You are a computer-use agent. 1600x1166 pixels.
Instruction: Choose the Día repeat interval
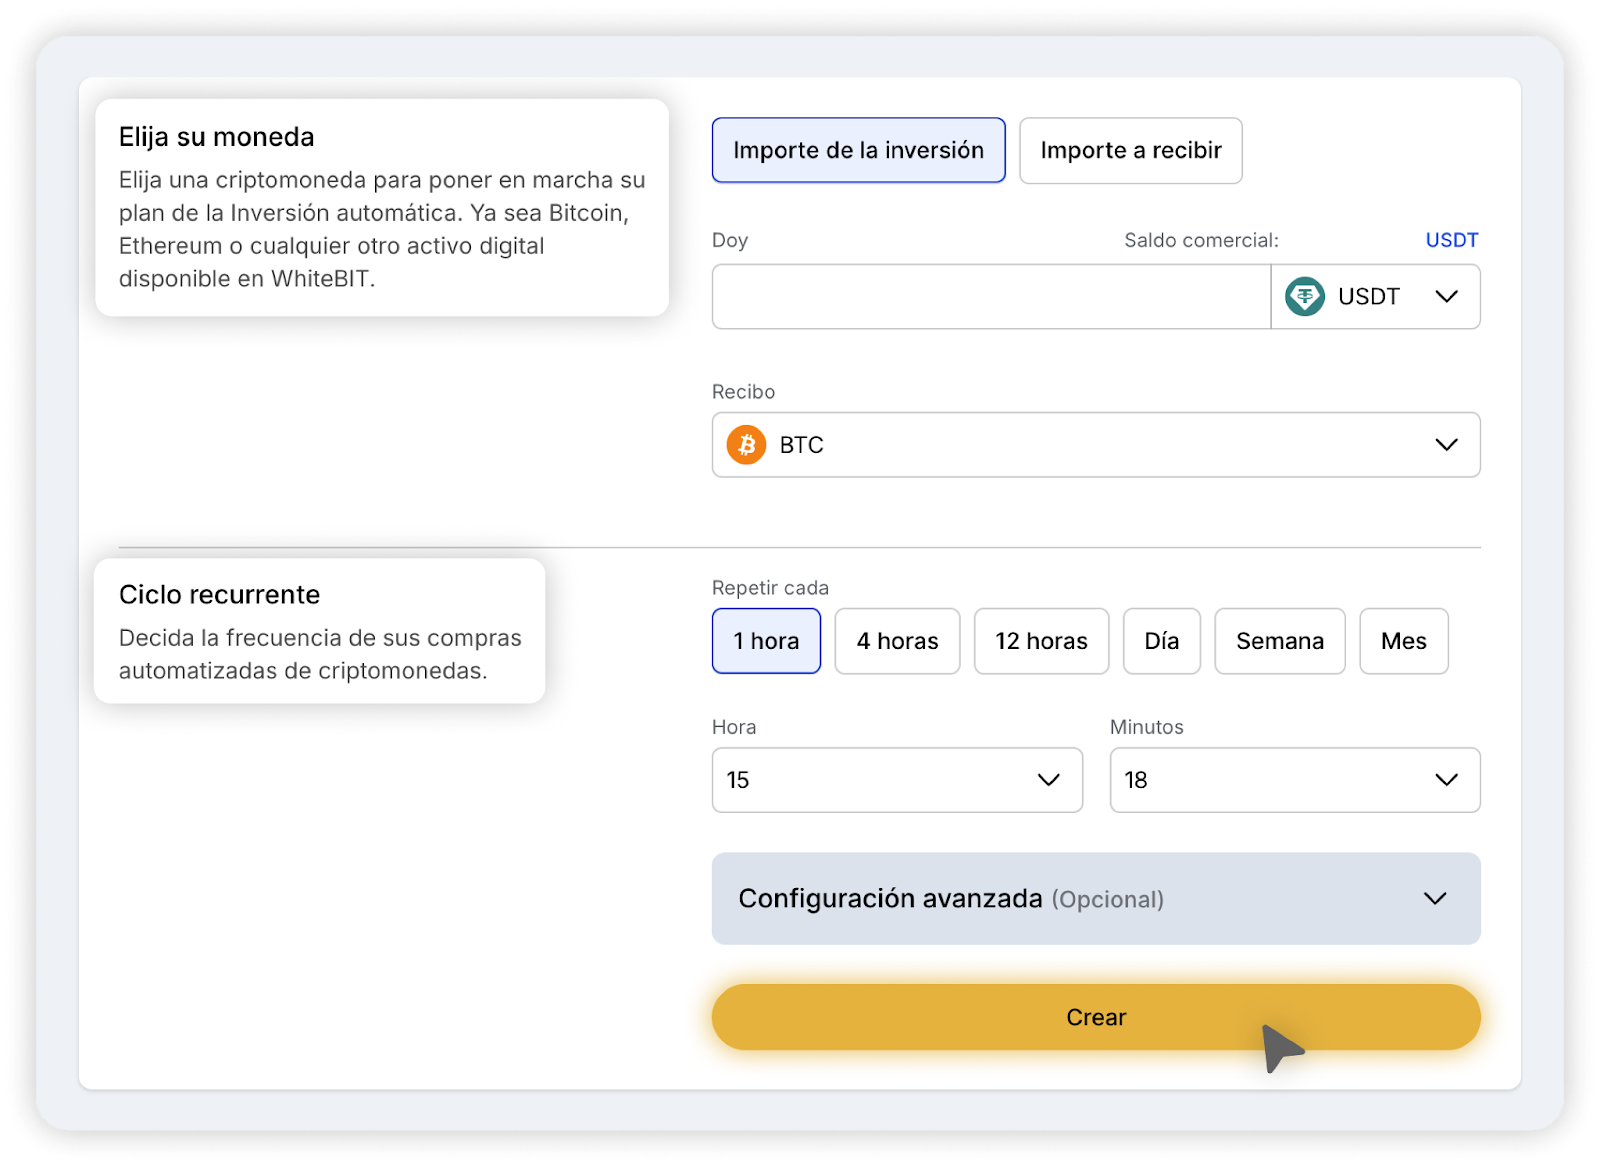pyautogui.click(x=1161, y=641)
